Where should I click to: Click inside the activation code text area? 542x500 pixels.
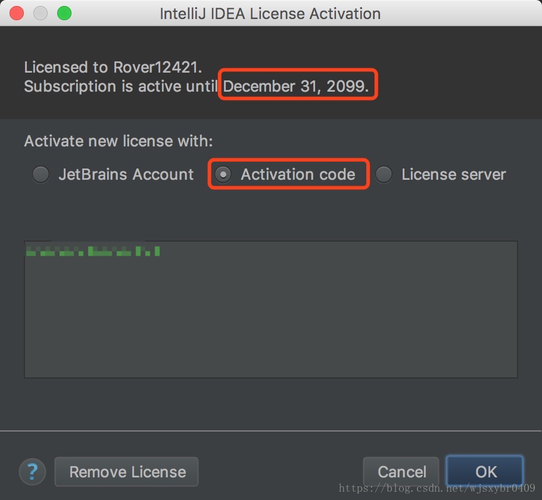[271, 309]
